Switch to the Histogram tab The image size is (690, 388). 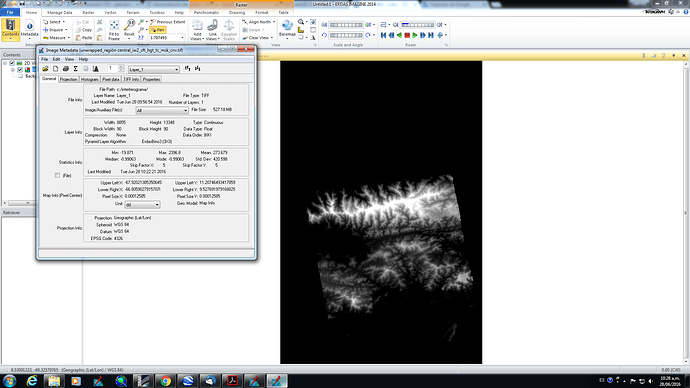coord(89,79)
